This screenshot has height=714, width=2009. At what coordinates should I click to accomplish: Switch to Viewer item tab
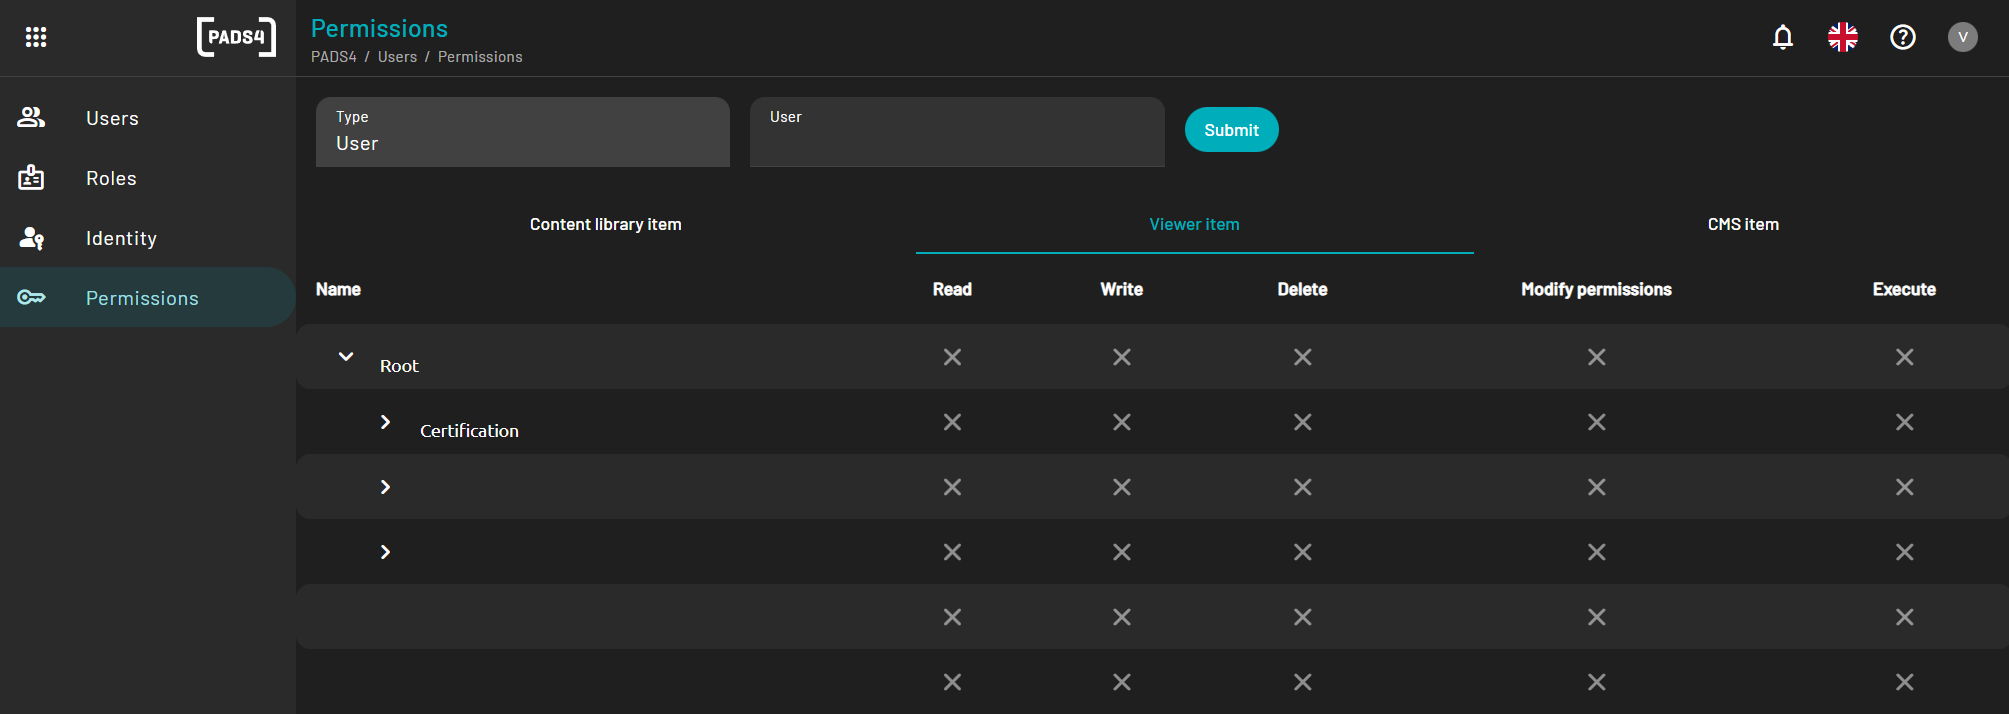coord(1194,224)
